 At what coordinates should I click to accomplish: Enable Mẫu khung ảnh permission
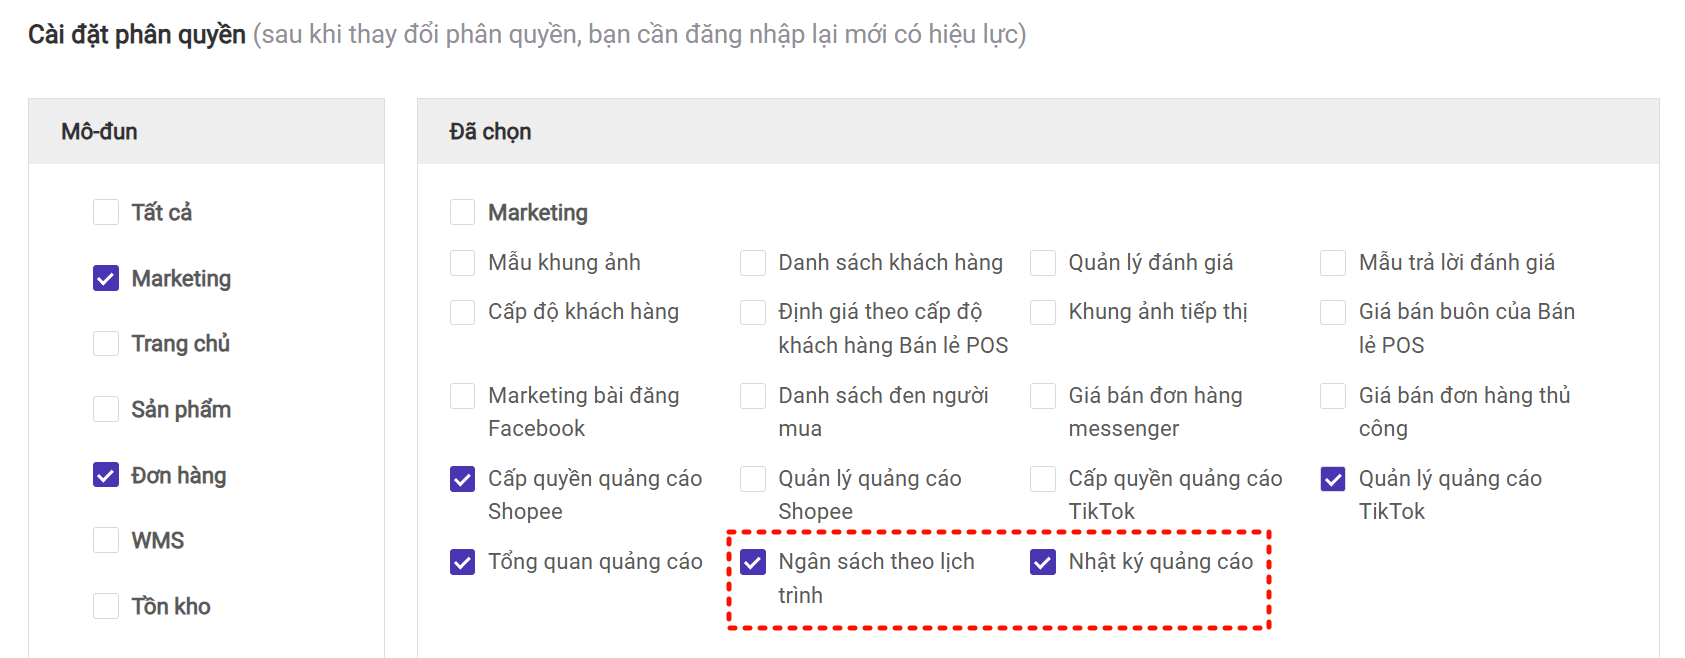tap(462, 262)
